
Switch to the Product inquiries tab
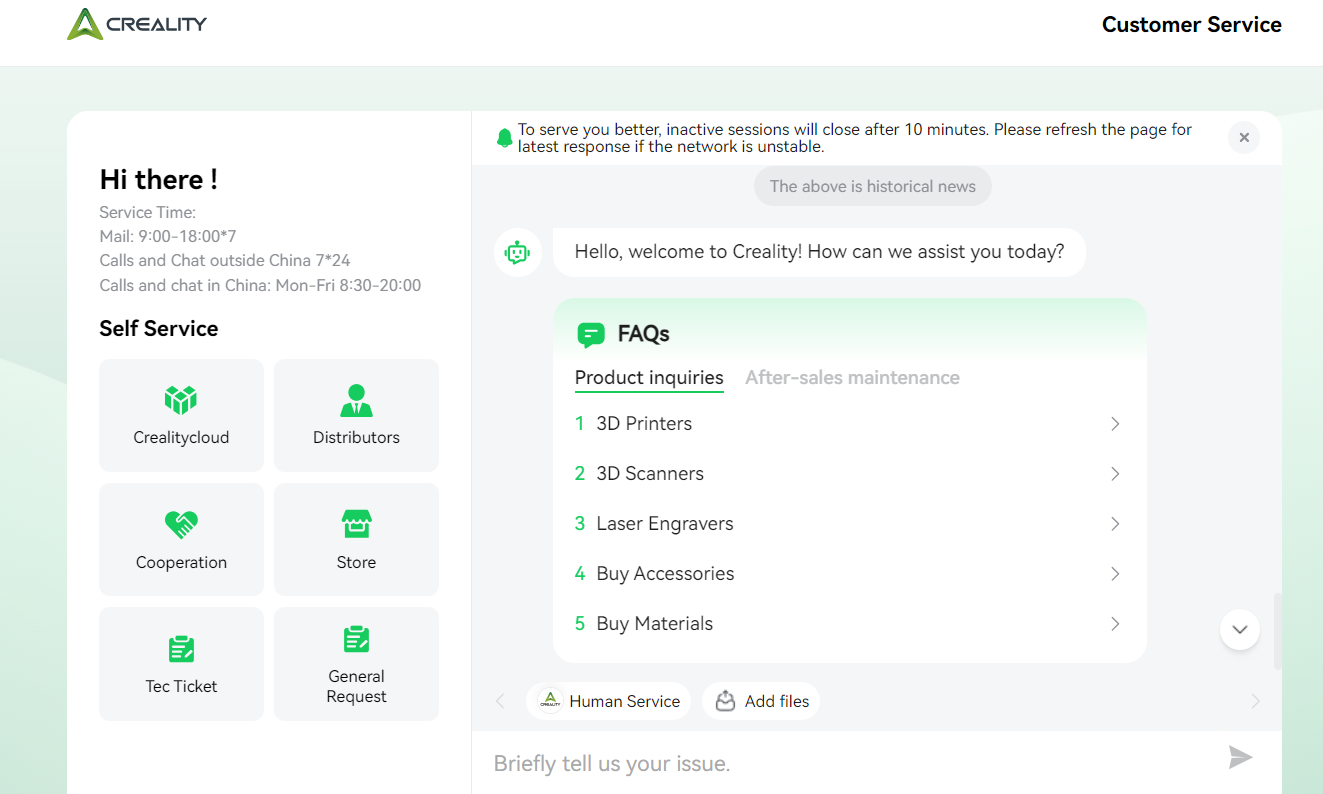pyautogui.click(x=649, y=378)
